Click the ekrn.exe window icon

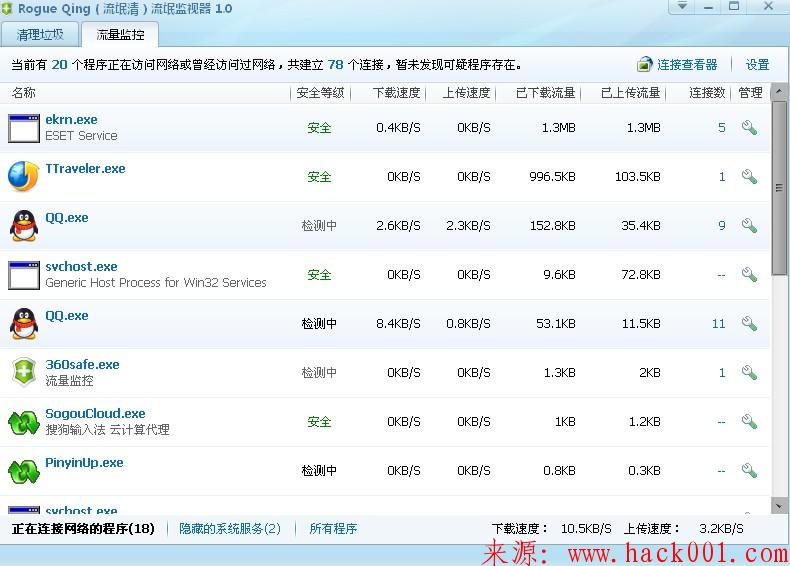tap(24, 129)
